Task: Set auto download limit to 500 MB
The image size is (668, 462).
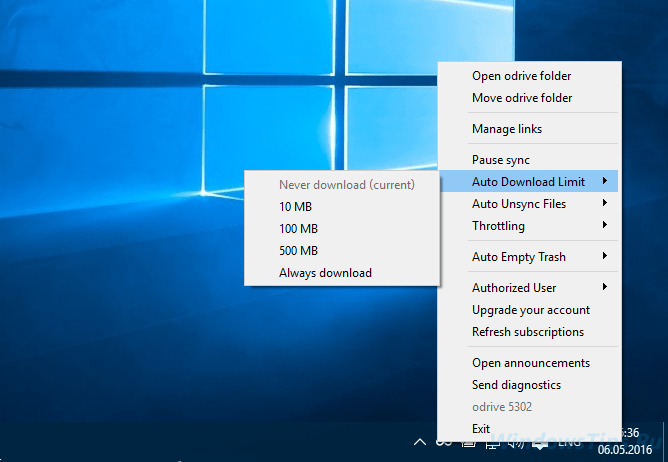Action: [x=342, y=251]
